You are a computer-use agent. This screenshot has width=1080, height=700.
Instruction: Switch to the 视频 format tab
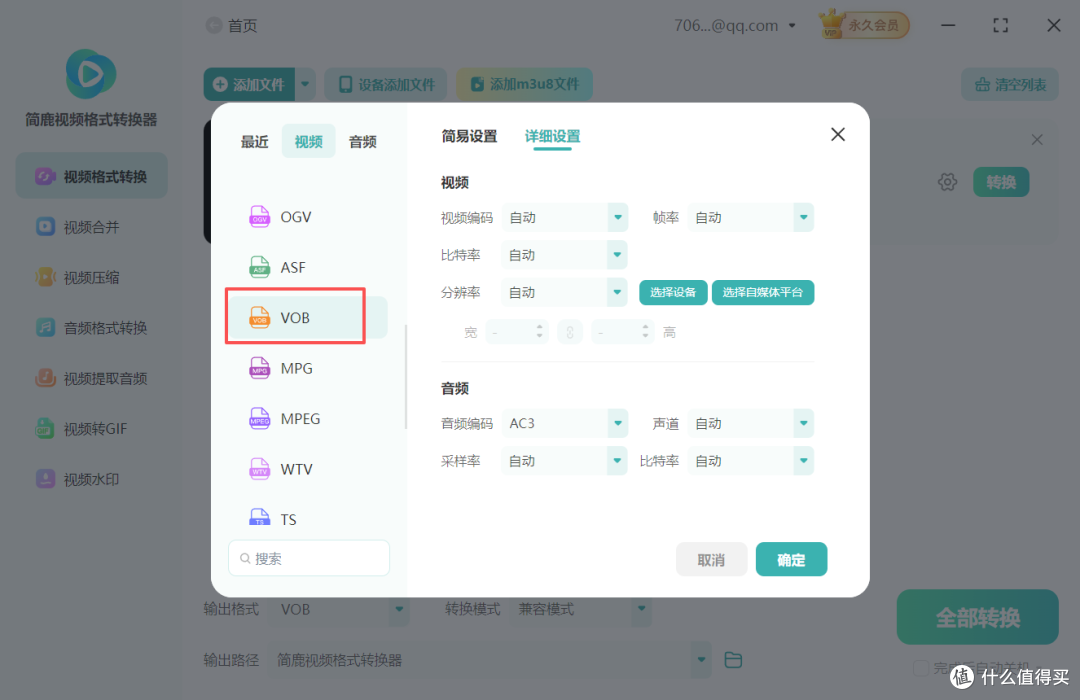pos(309,141)
